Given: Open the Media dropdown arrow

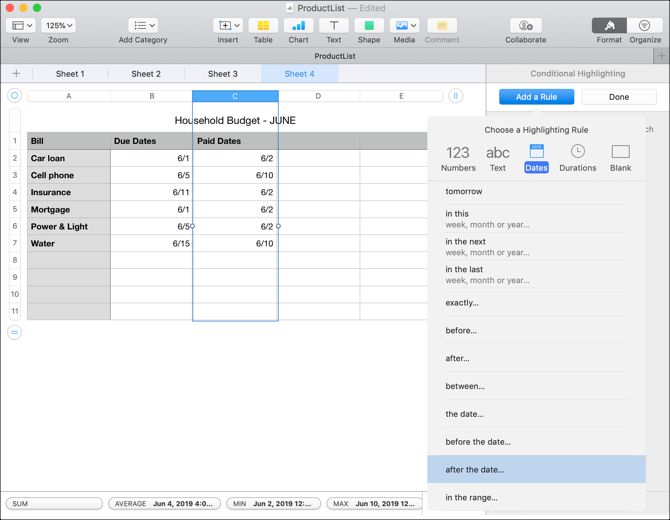Looking at the screenshot, I should [413, 26].
